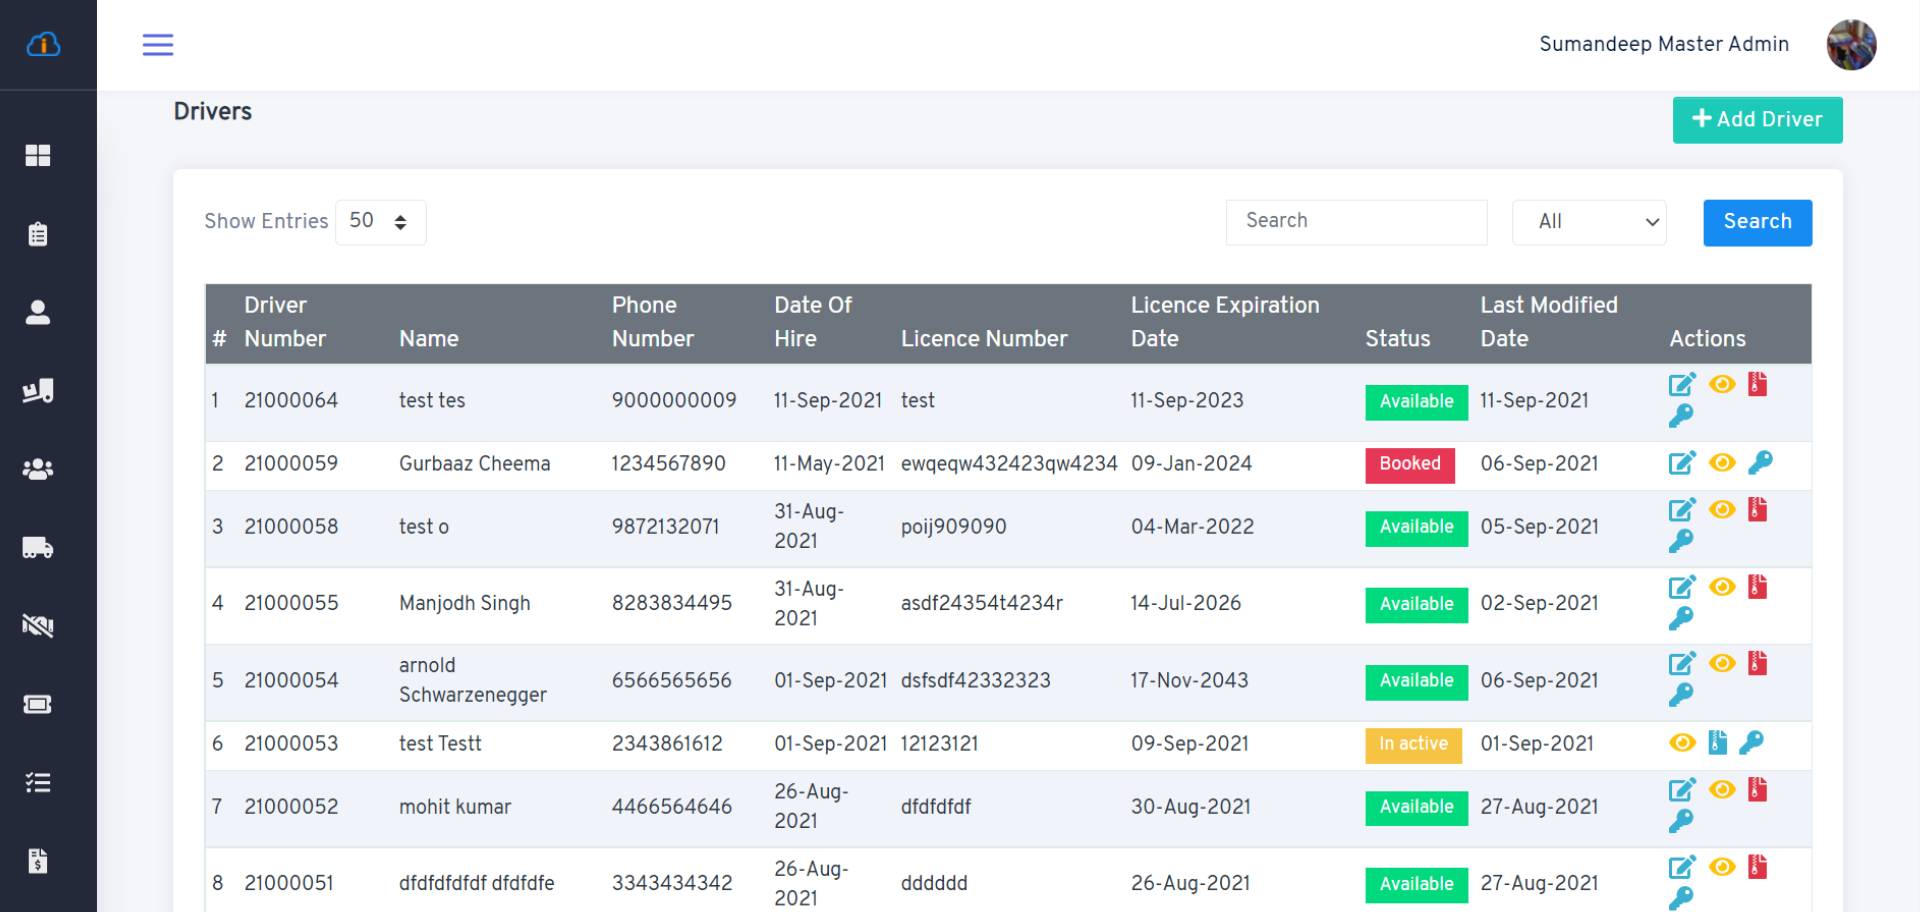Click blue file icon for test Testt
The width and height of the screenshot is (1920, 912).
(1718, 742)
